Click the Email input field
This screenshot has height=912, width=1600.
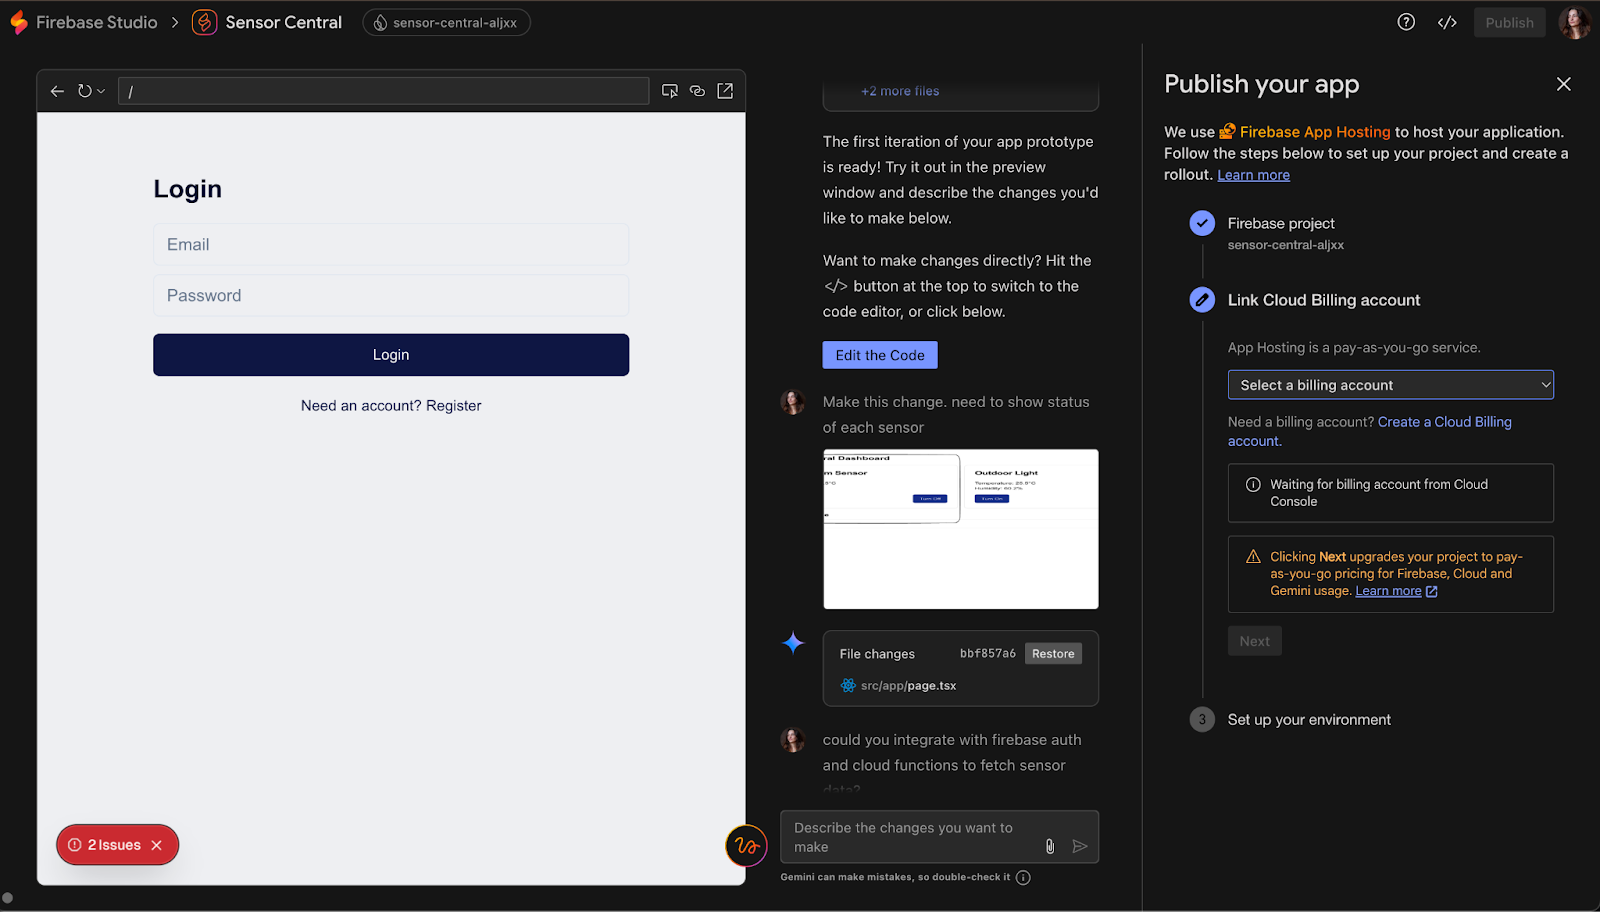click(391, 244)
